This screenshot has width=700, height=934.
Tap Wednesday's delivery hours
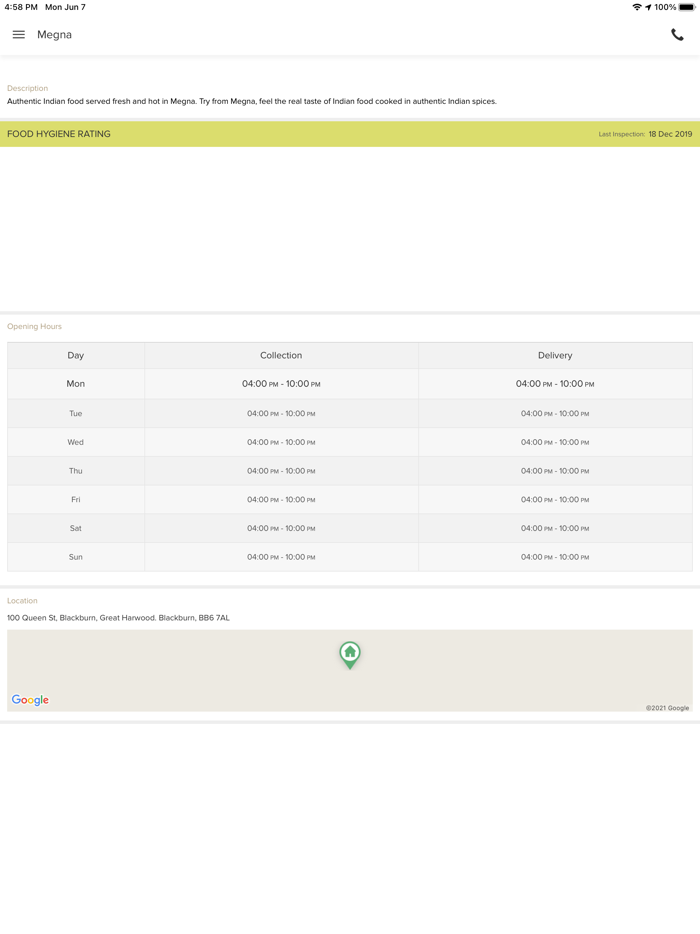[x=555, y=442]
